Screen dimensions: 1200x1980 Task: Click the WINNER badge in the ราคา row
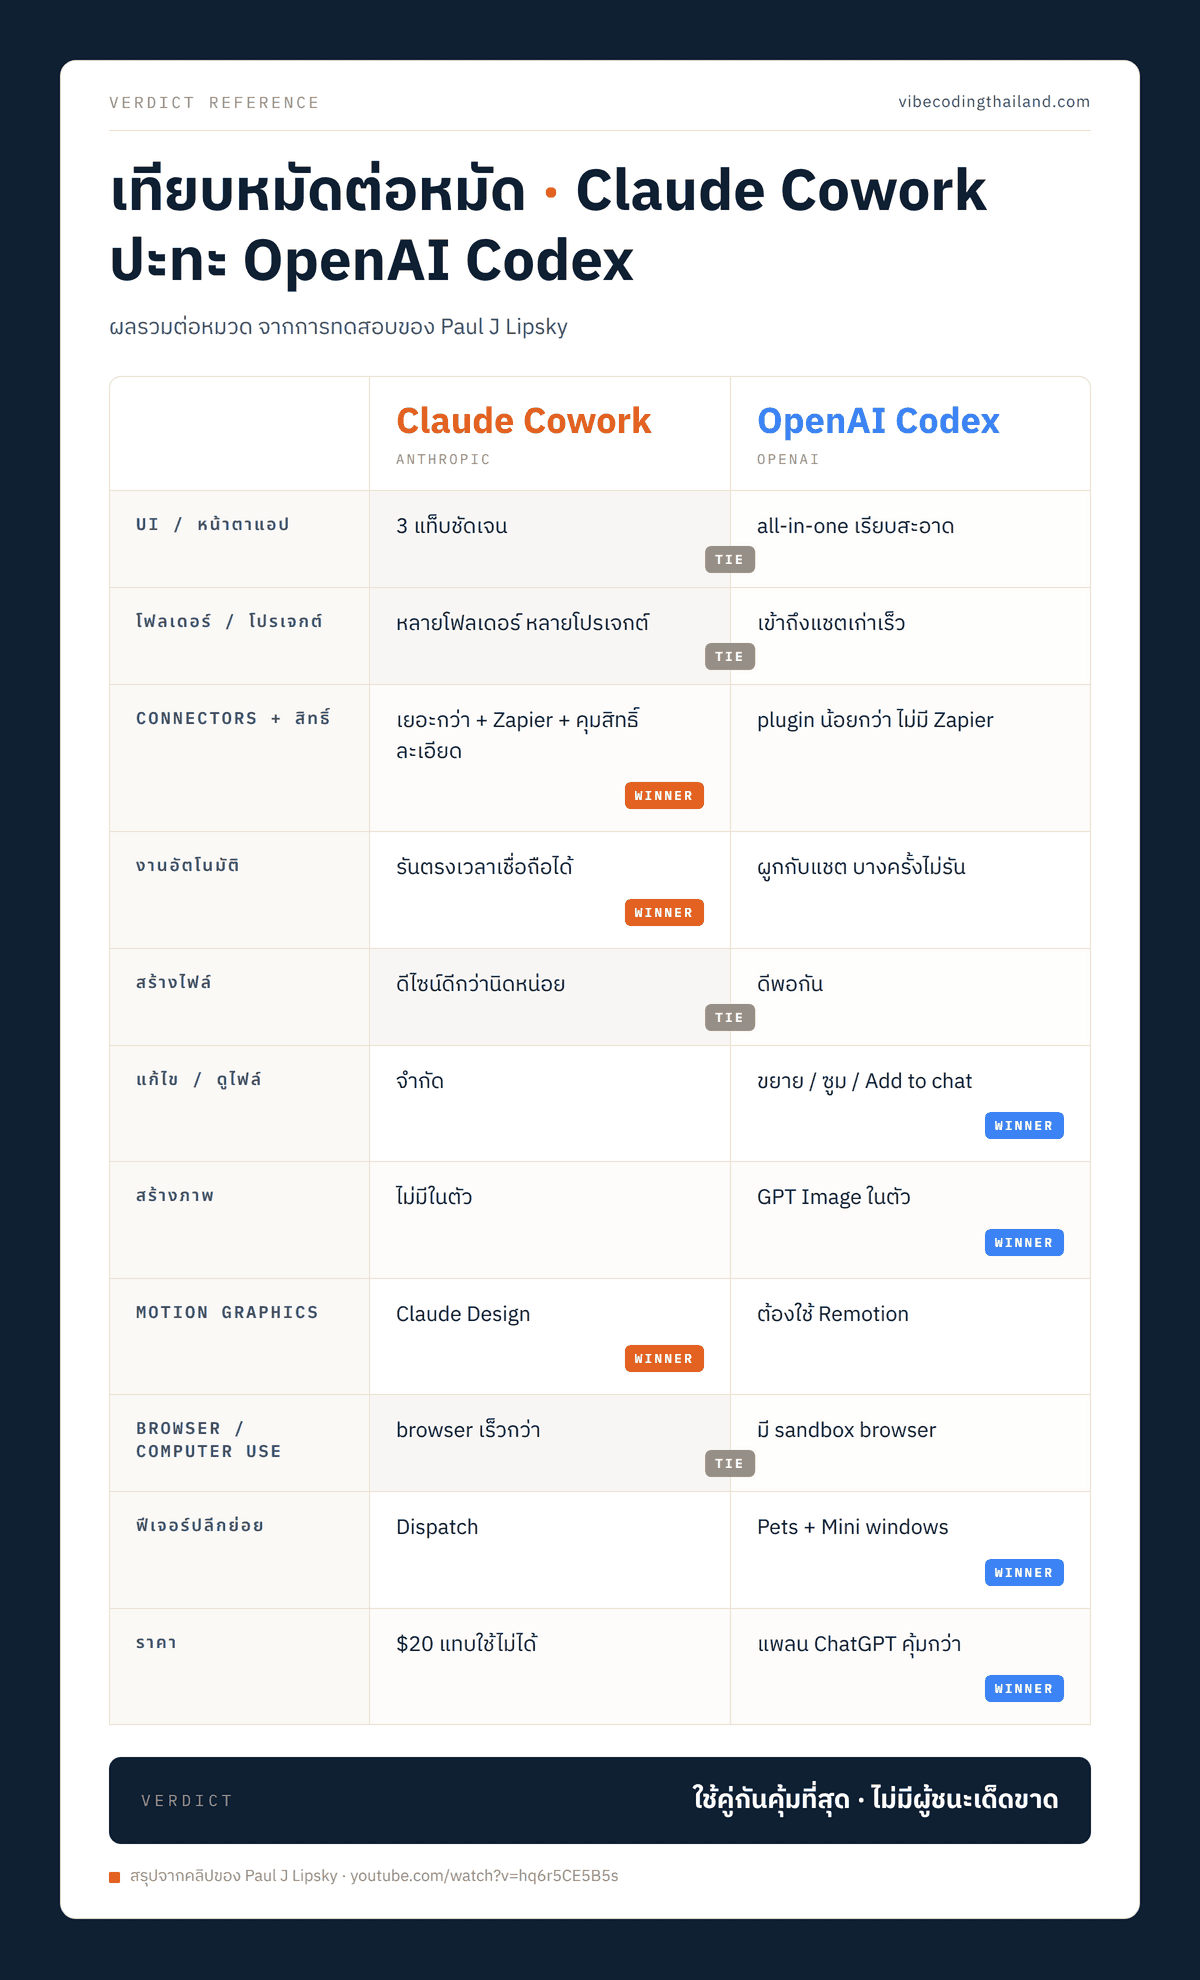1024,1689
